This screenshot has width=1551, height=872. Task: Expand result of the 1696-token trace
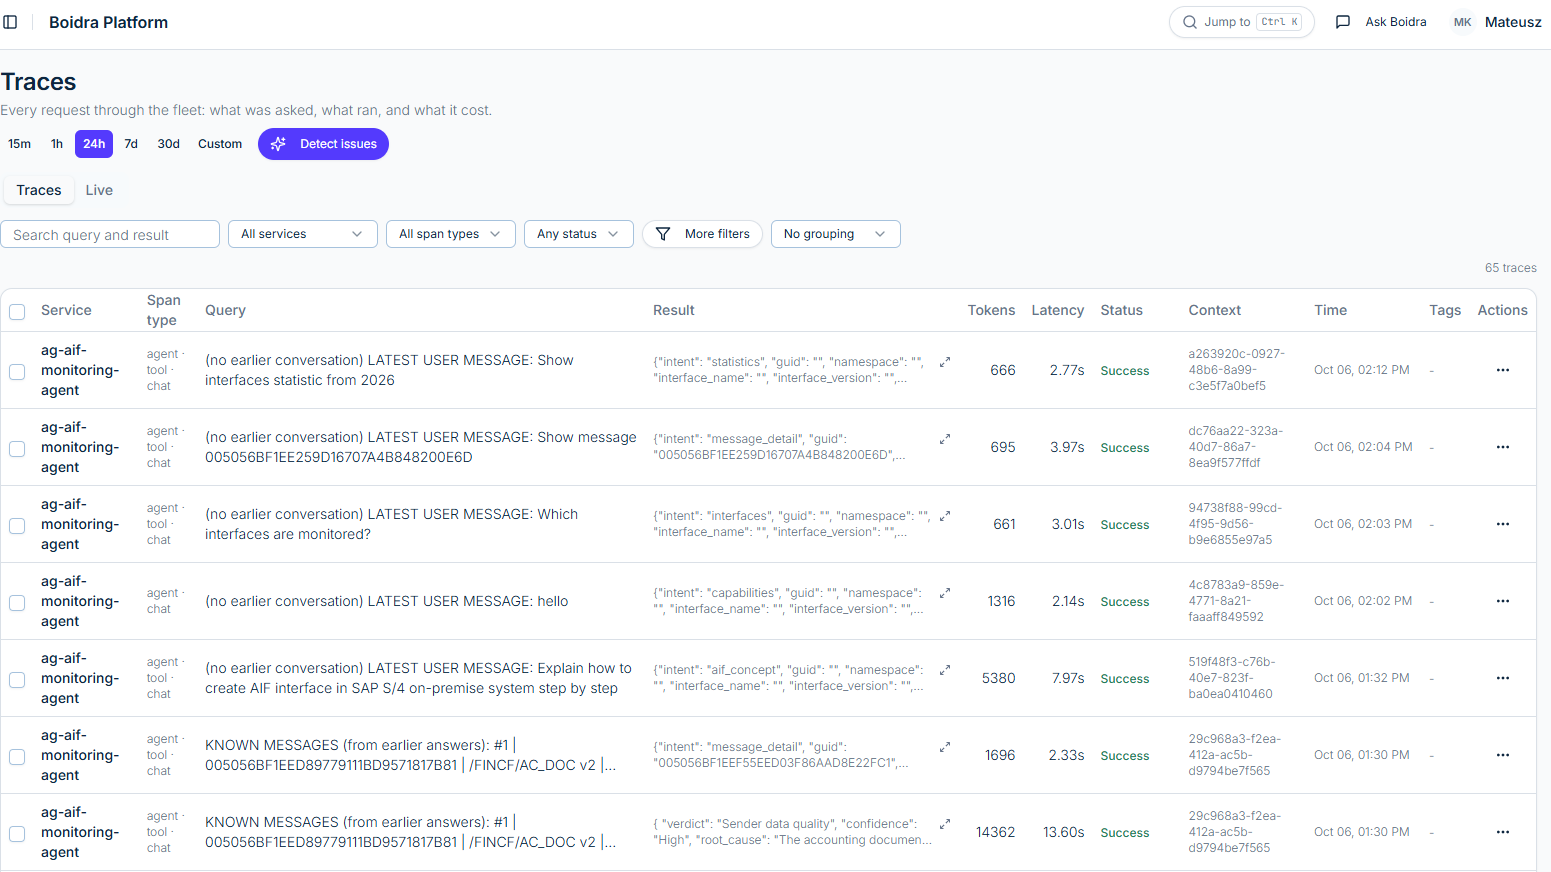(x=945, y=747)
